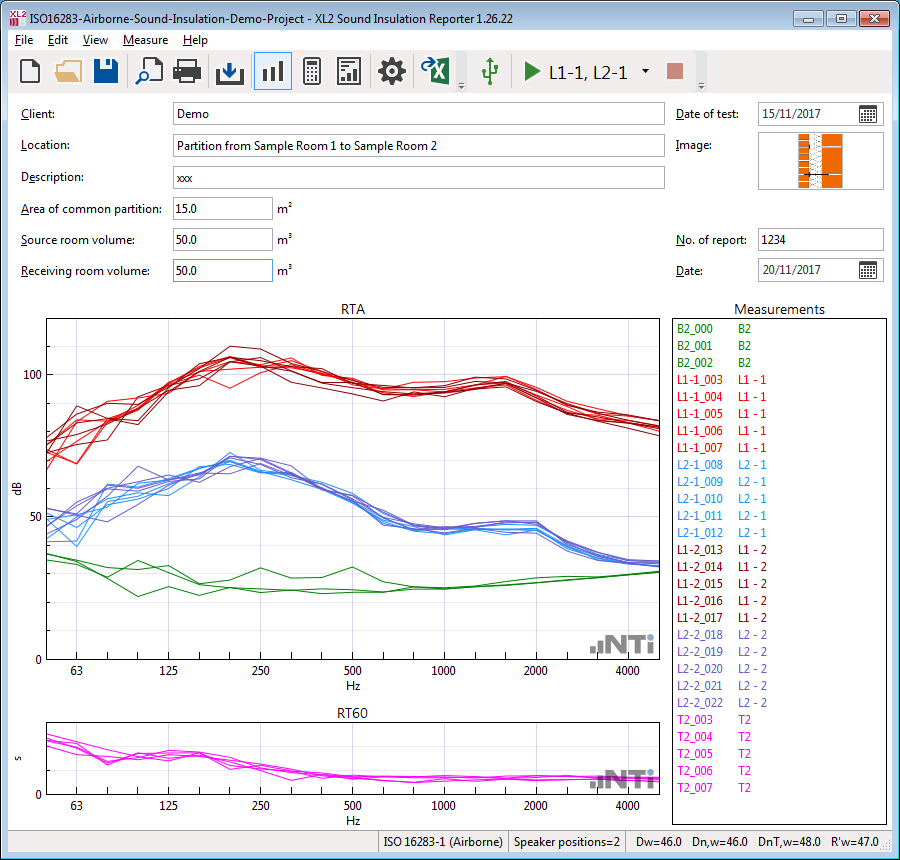The image size is (900, 860).
Task: Click the USB connection icon
Action: pyautogui.click(x=489, y=71)
